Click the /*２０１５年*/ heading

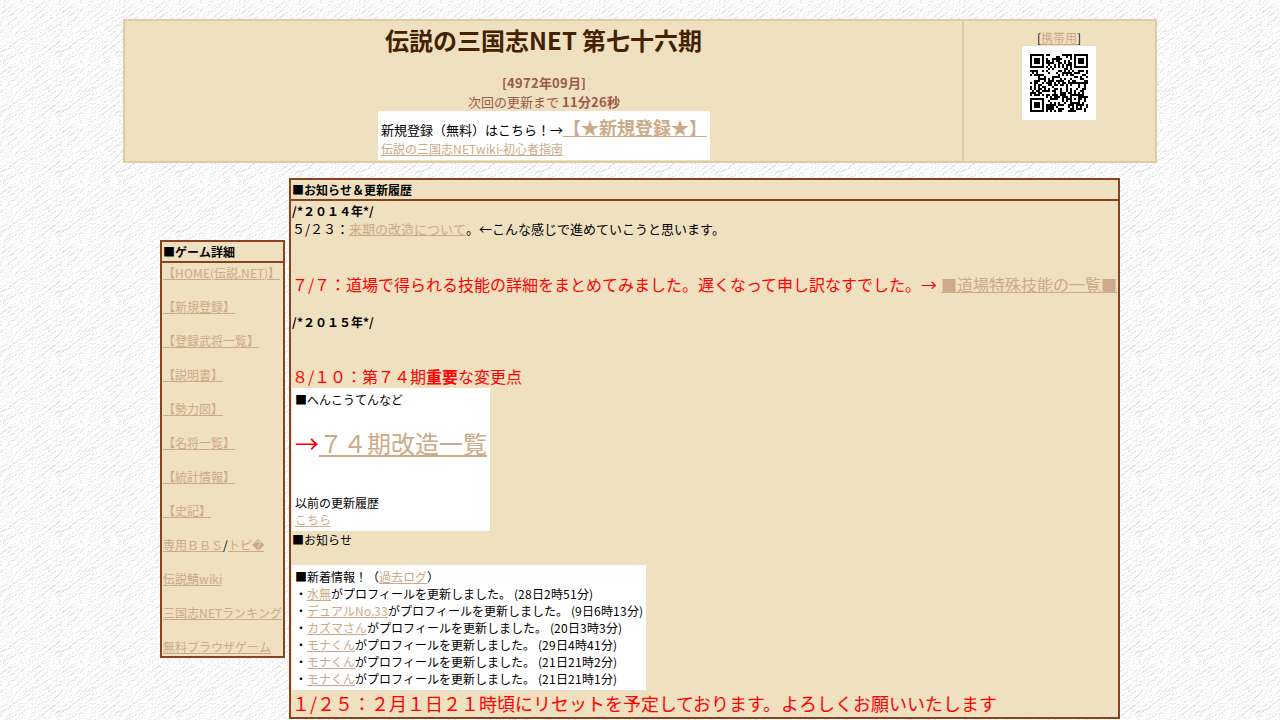pyautogui.click(x=333, y=322)
